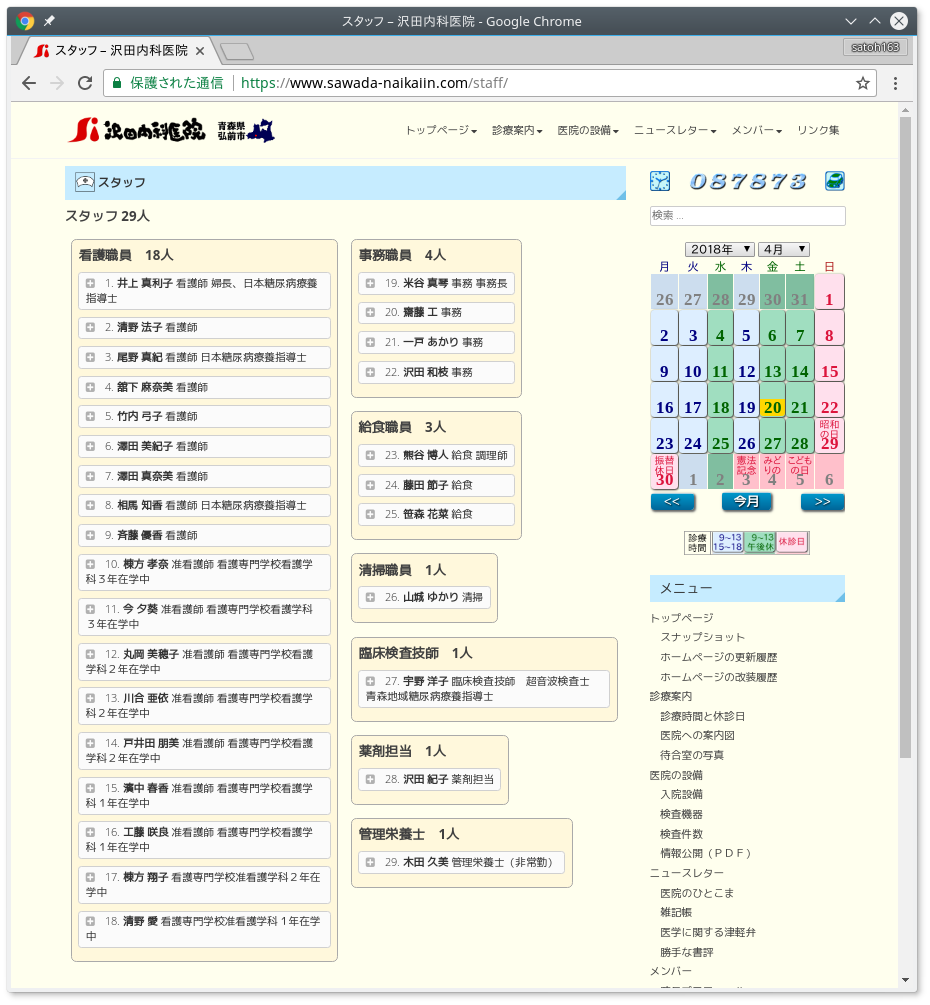Click the pin icon in the title bar
This screenshot has height=1005, width=930.
point(49,22)
